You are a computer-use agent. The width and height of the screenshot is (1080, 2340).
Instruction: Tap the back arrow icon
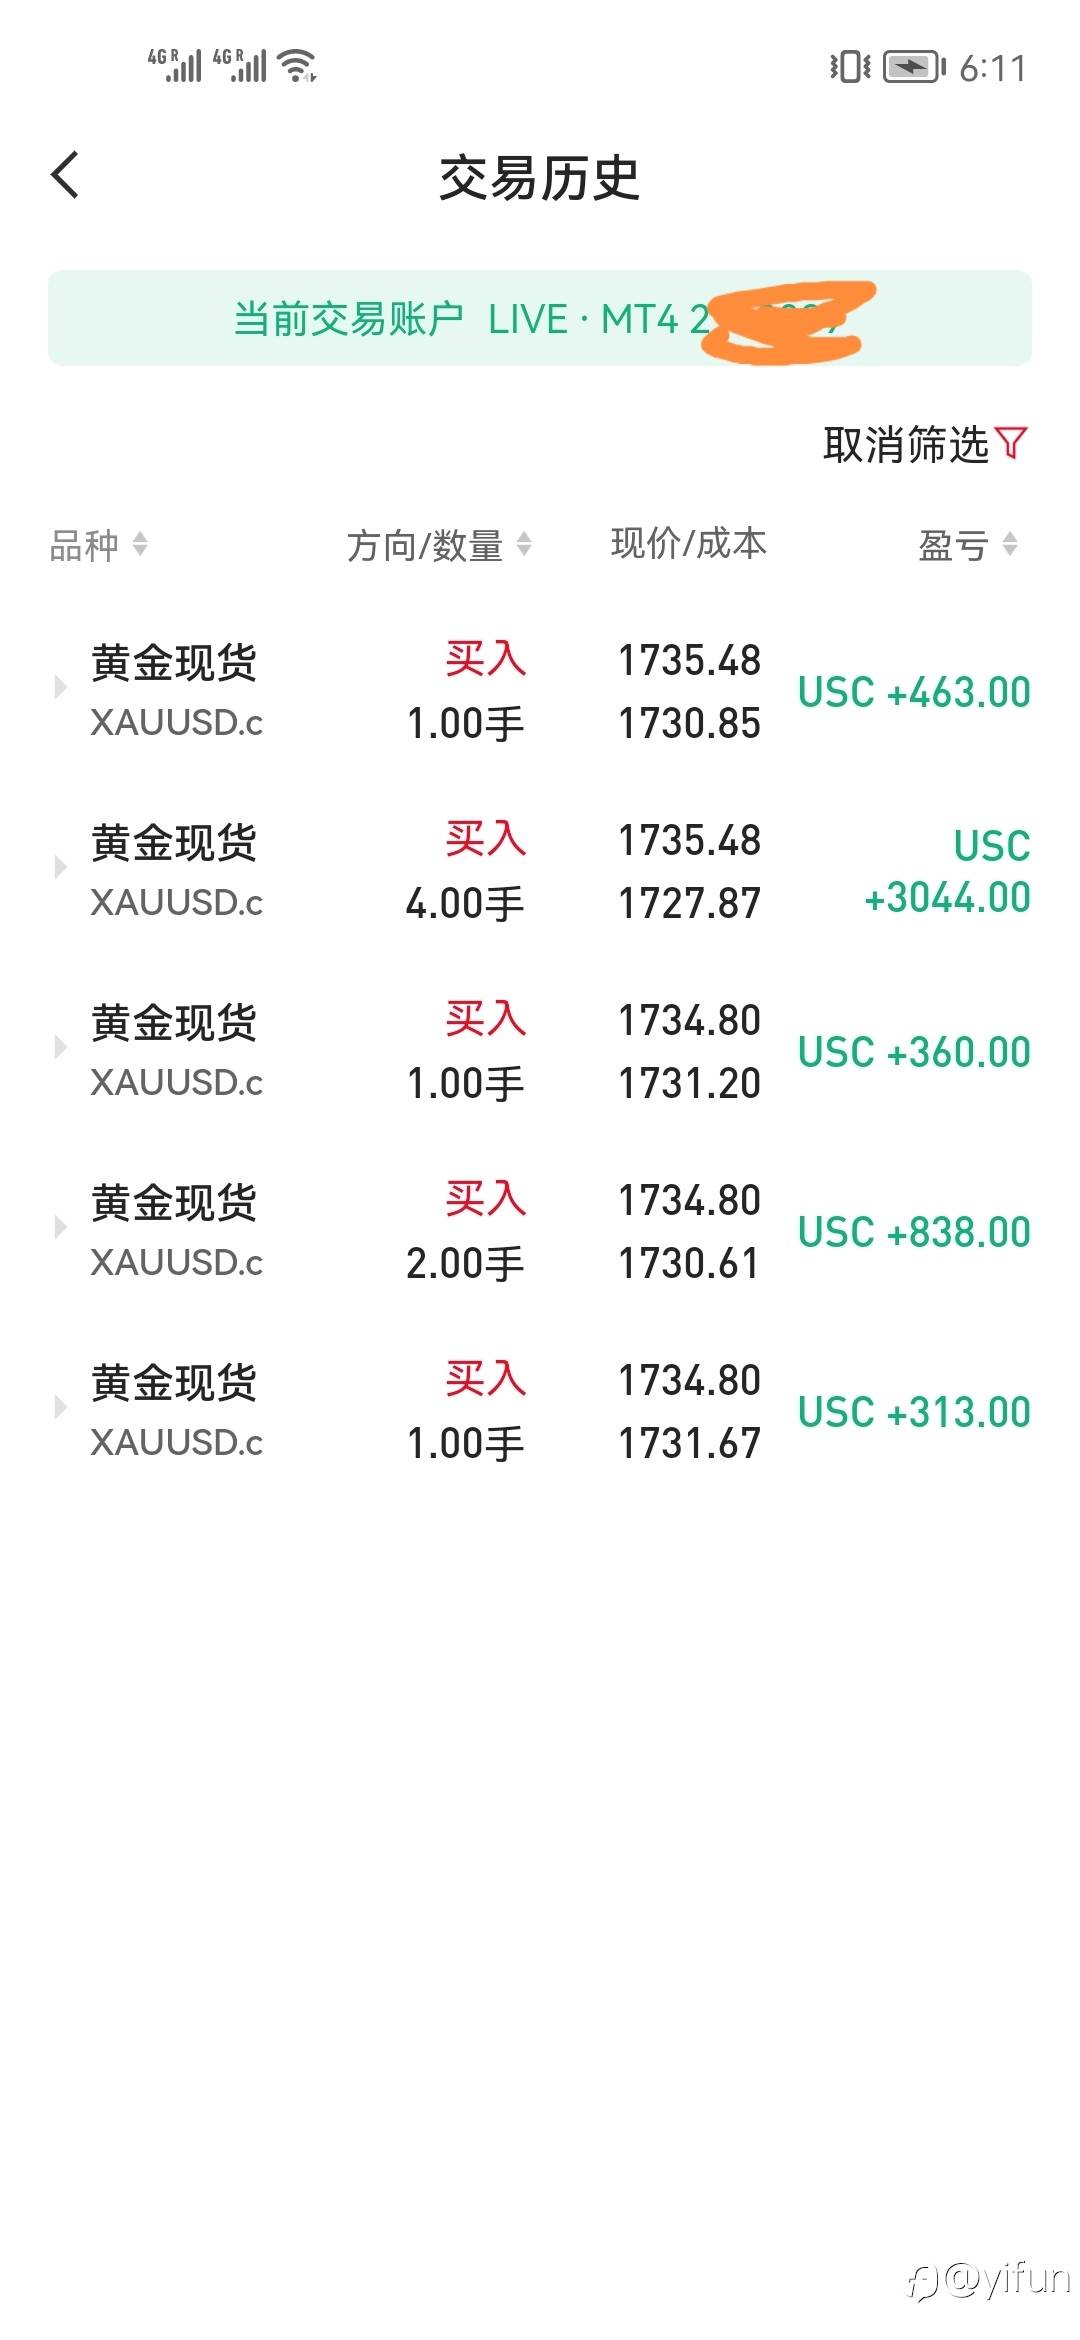click(65, 176)
